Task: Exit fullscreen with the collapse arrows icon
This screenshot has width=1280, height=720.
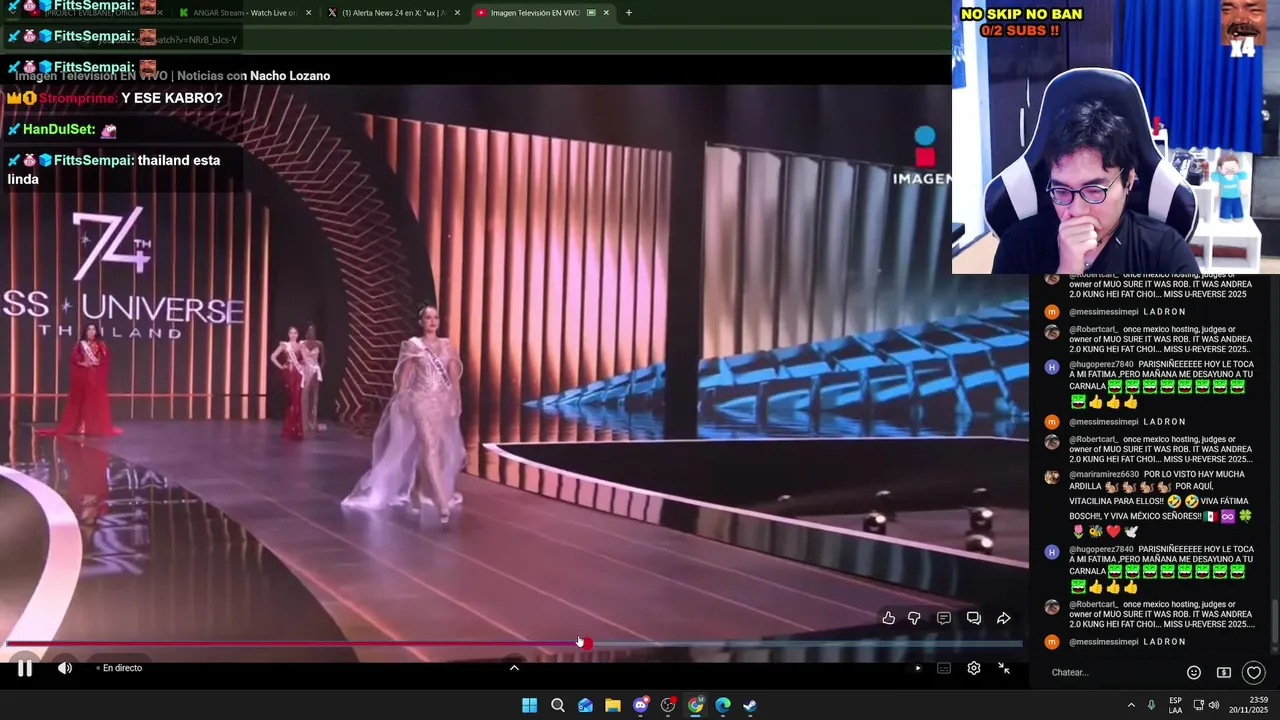Action: click(x=1004, y=668)
